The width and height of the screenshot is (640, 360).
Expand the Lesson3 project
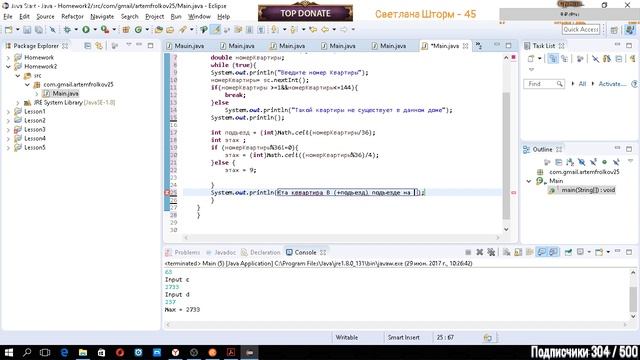point(8,129)
